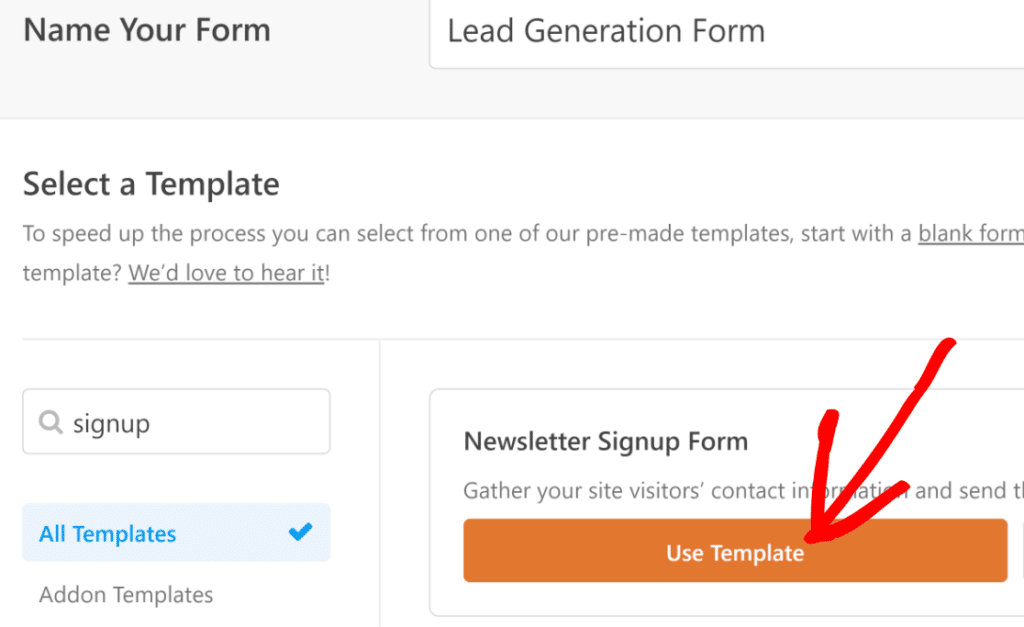Screen dimensions: 1024x627
Task: Click the blue checkmark beside All Templates
Action: point(300,533)
